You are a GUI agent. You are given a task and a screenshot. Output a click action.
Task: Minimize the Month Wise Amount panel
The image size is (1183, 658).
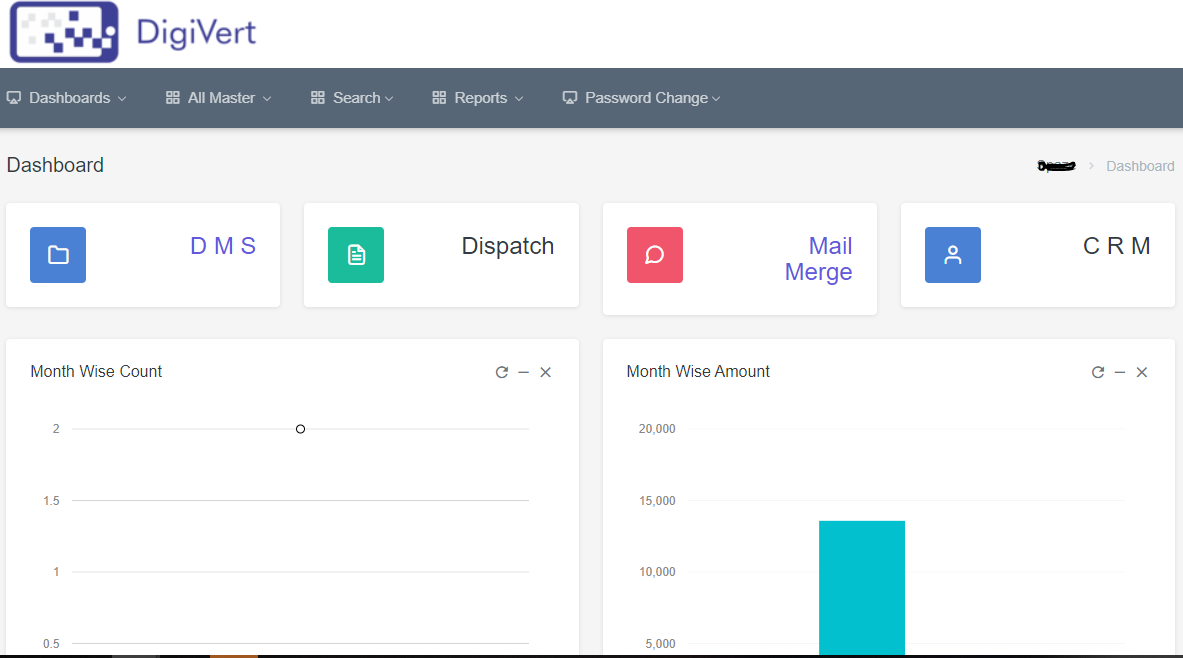1120,372
